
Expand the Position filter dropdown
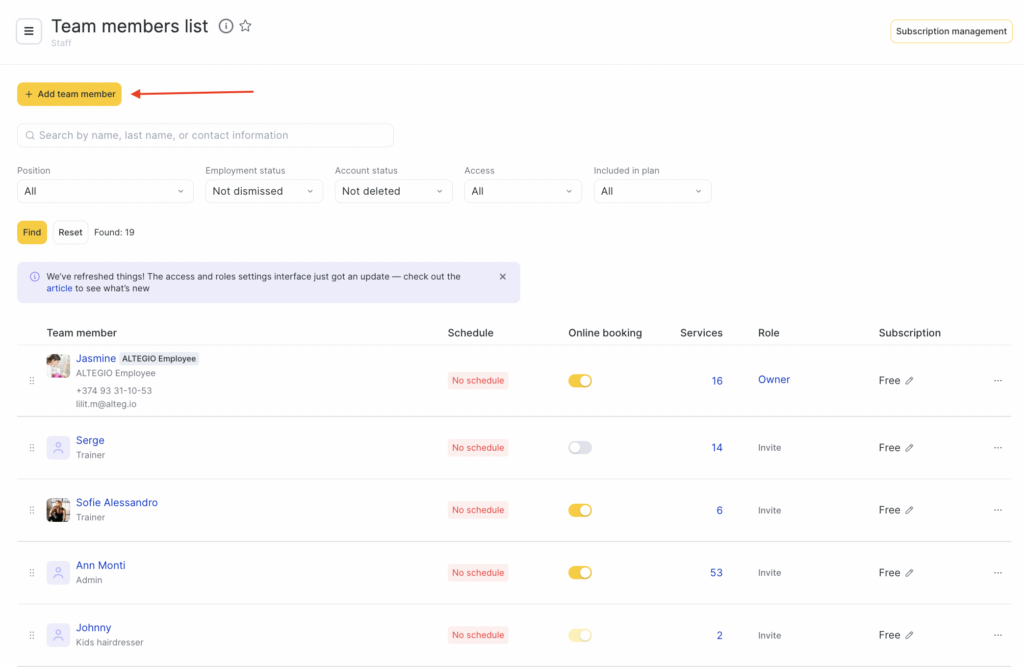pos(105,191)
